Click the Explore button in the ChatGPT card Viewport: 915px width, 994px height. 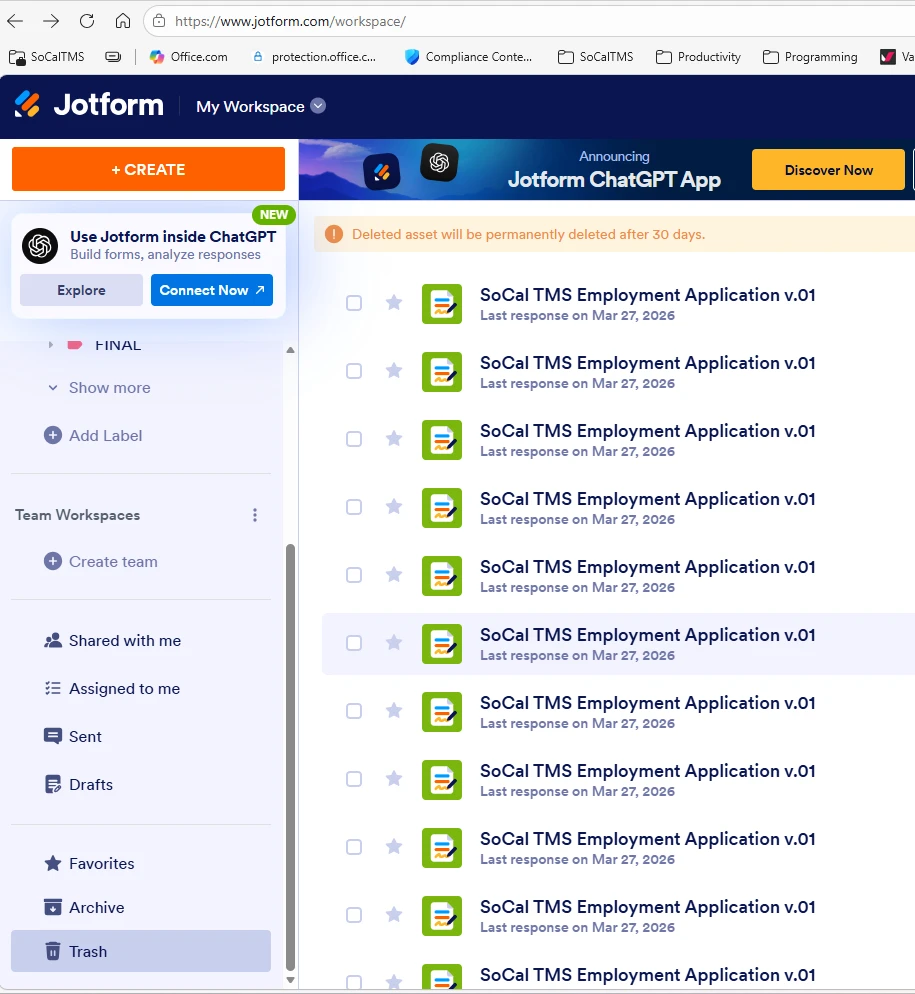[81, 290]
